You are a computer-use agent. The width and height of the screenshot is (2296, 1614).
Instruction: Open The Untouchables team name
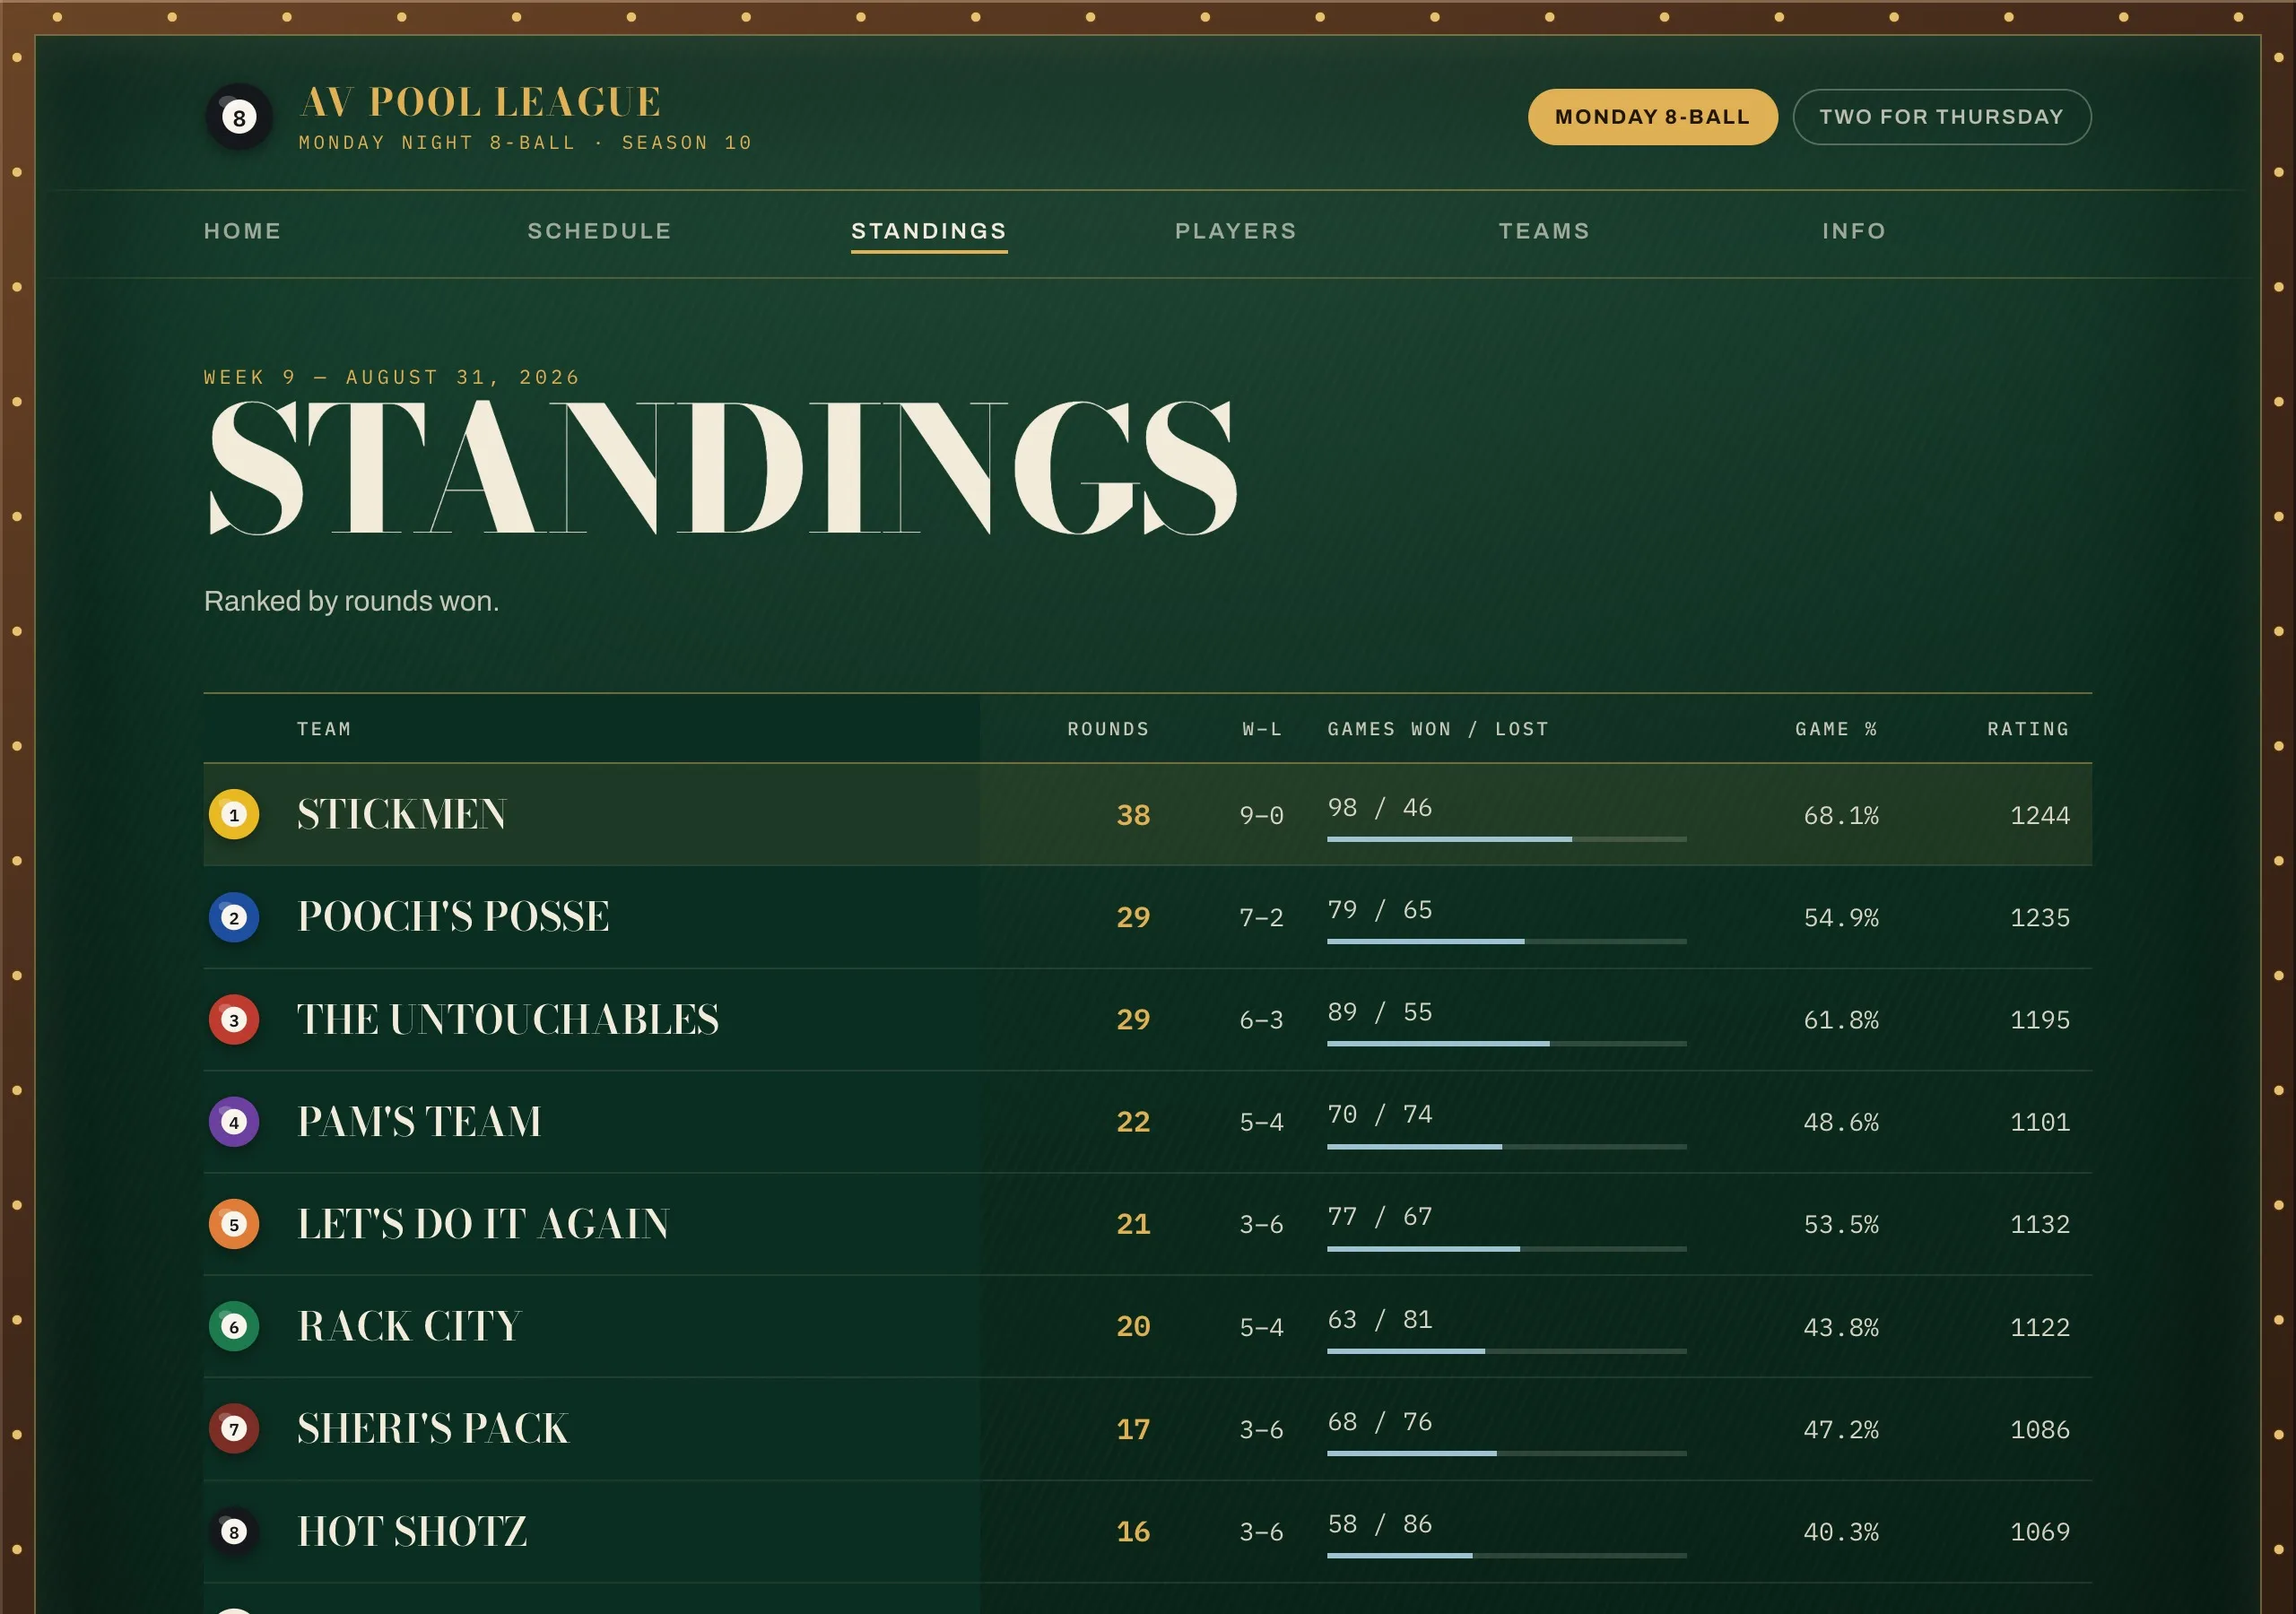tap(508, 1019)
